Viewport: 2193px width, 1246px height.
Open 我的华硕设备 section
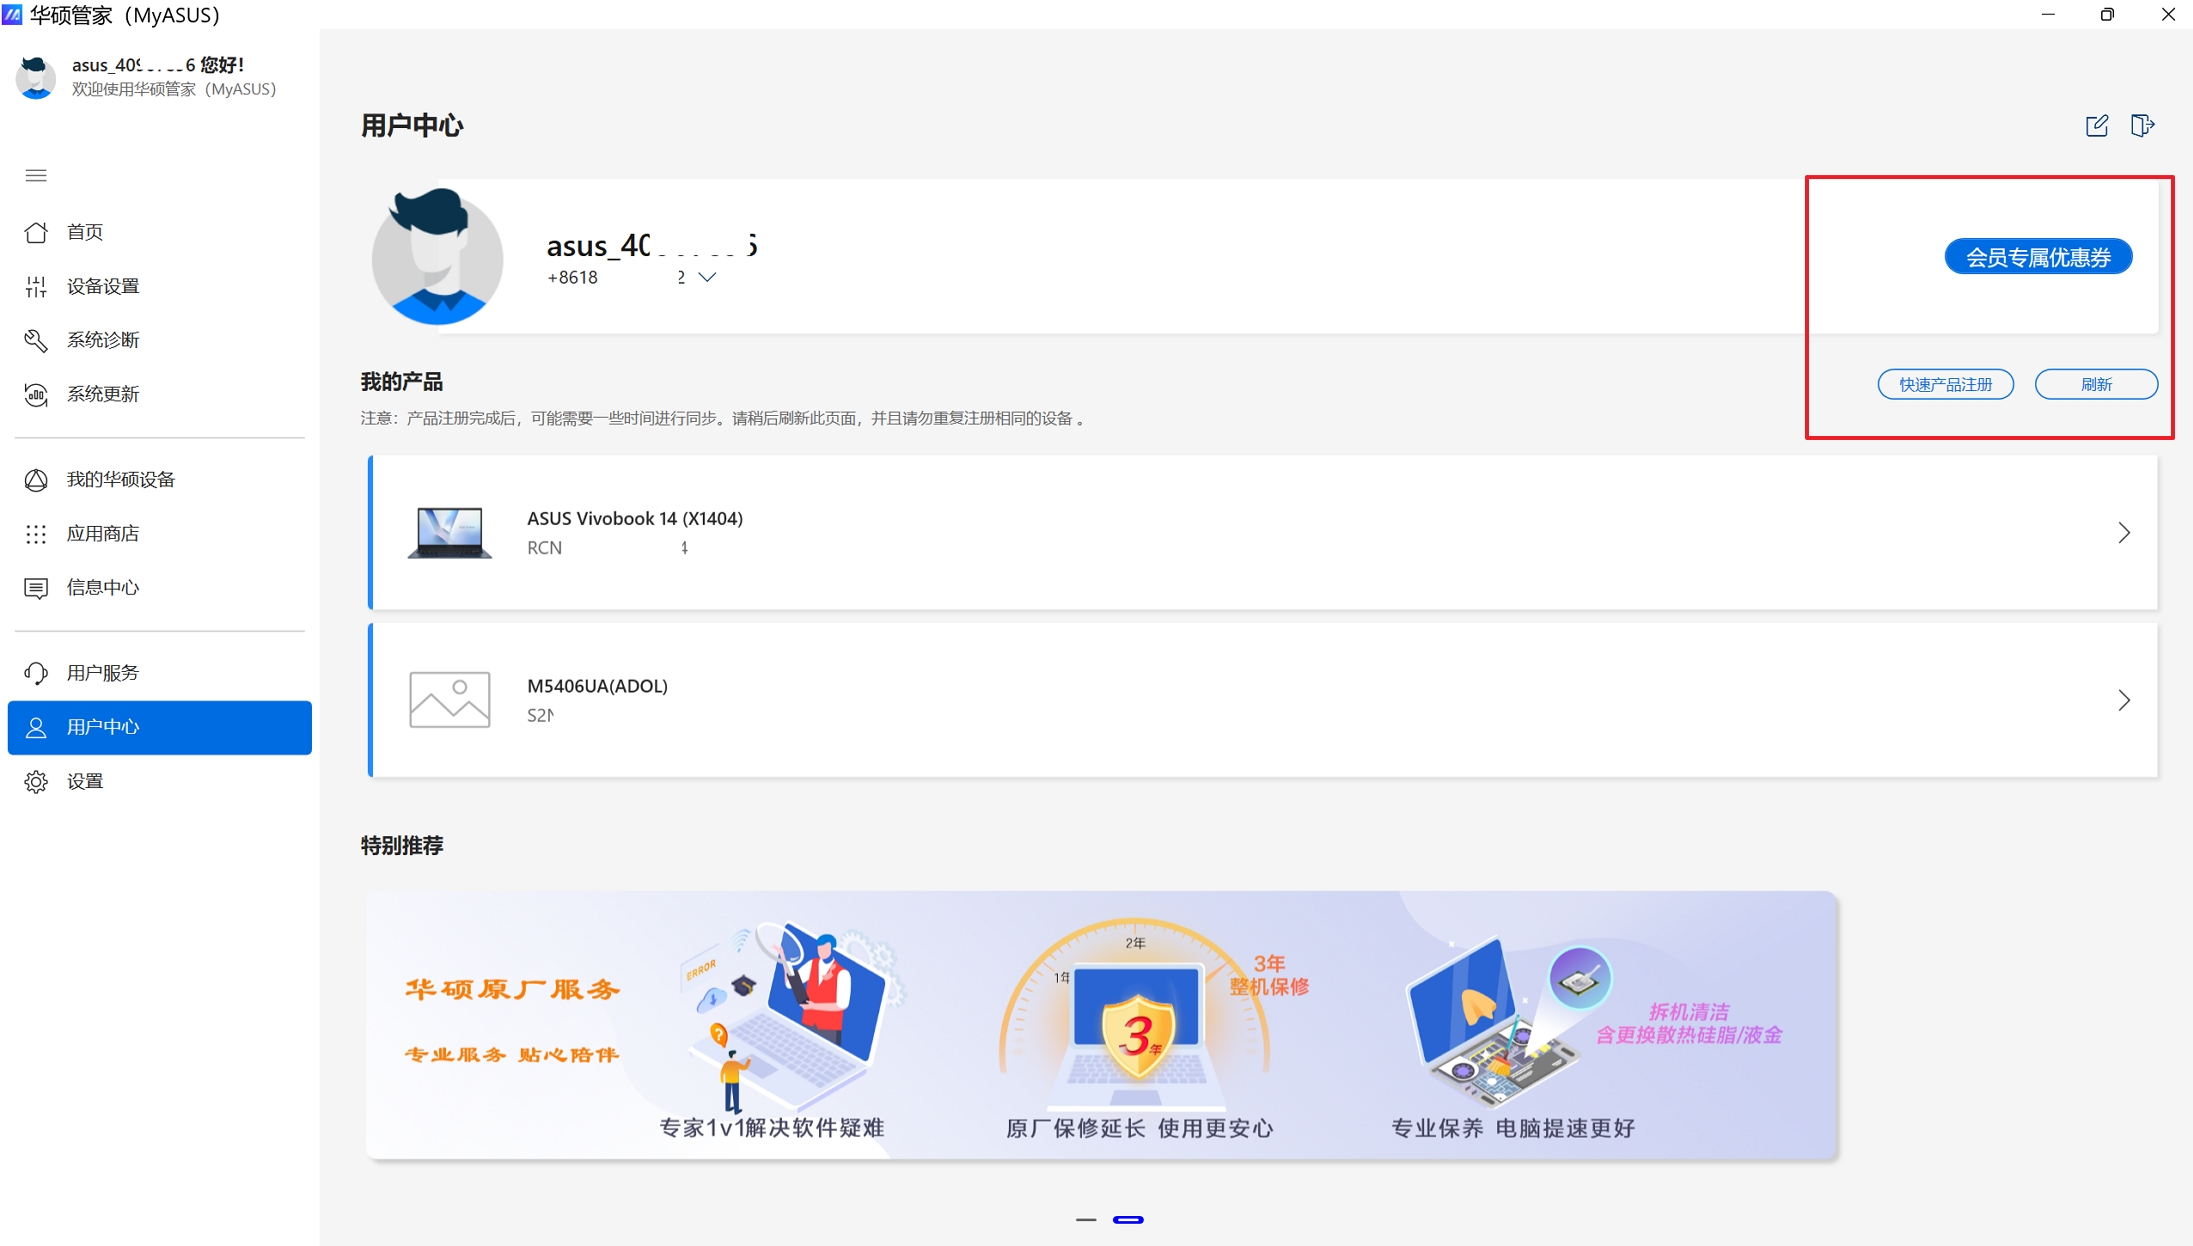(120, 480)
